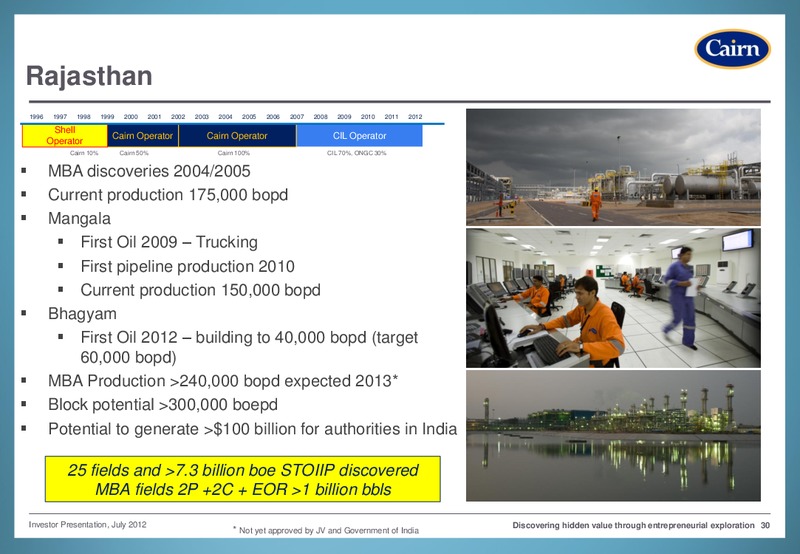Click the 2009 year label

click(x=344, y=117)
